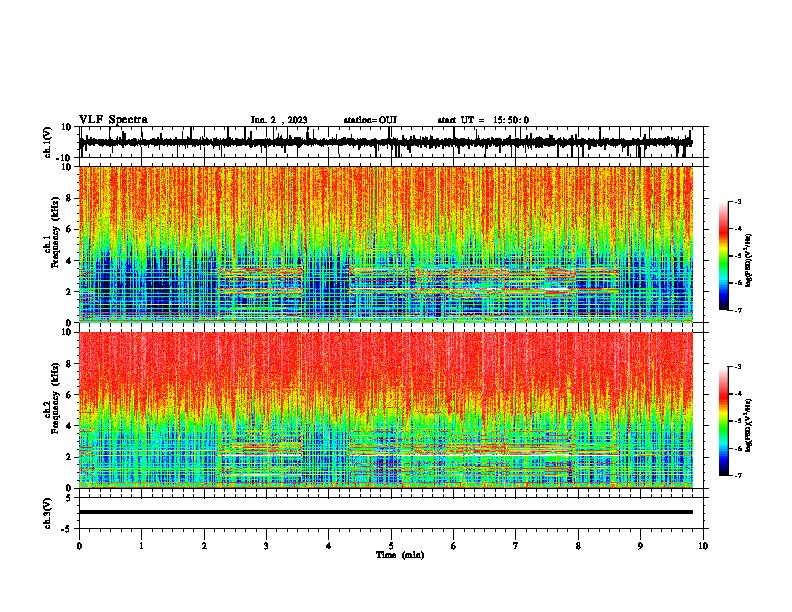Click the ch.2 spectrogram color scale bar
The height and width of the screenshot is (612, 792).
click(724, 421)
